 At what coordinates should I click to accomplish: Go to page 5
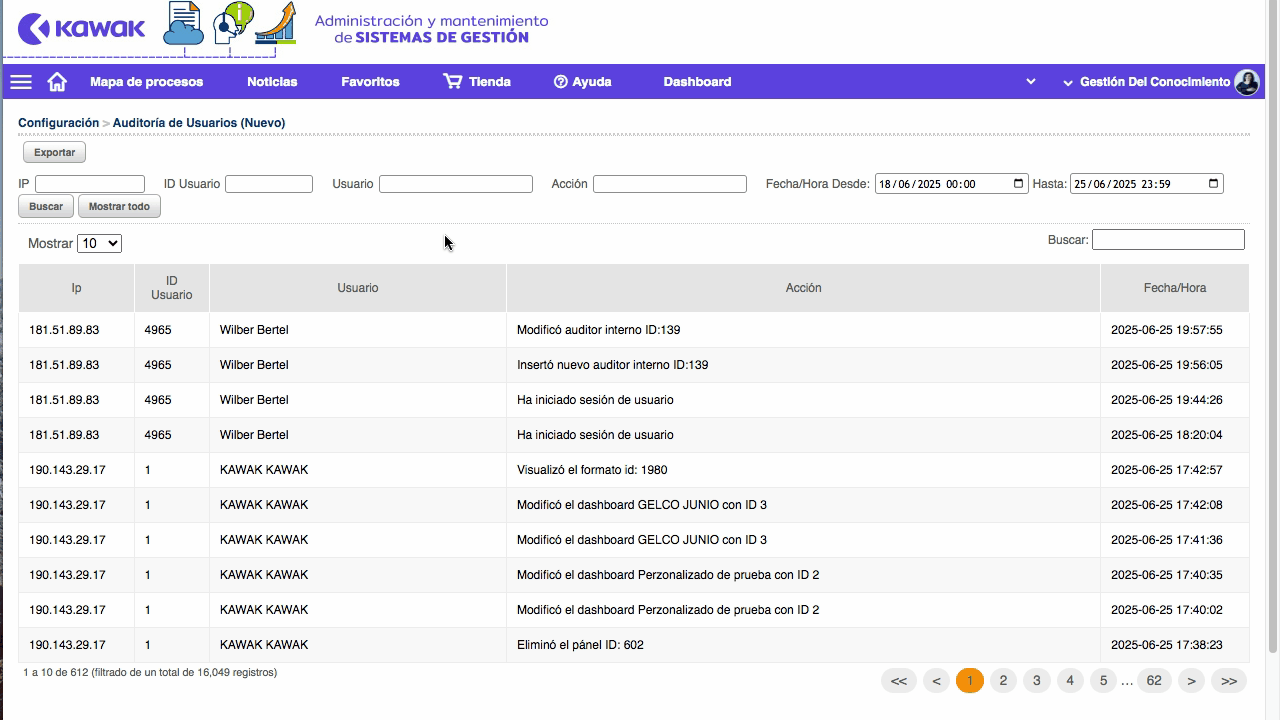[x=1104, y=681]
